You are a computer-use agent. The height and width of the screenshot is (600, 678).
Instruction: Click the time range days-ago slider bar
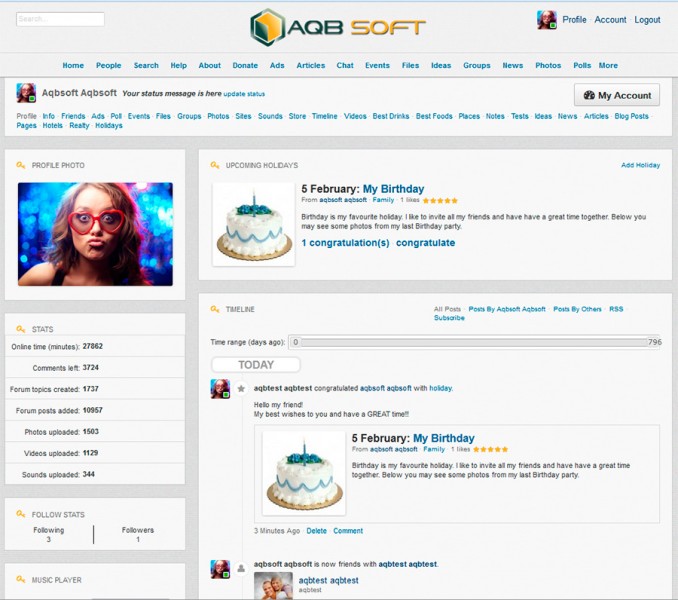click(x=474, y=342)
